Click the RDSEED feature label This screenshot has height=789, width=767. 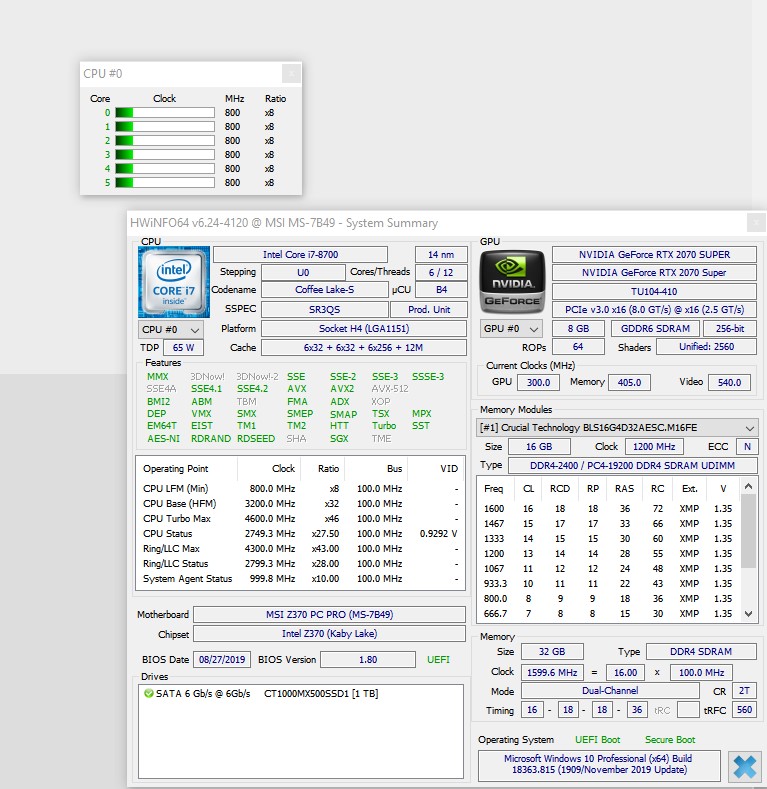pyautogui.click(x=256, y=439)
